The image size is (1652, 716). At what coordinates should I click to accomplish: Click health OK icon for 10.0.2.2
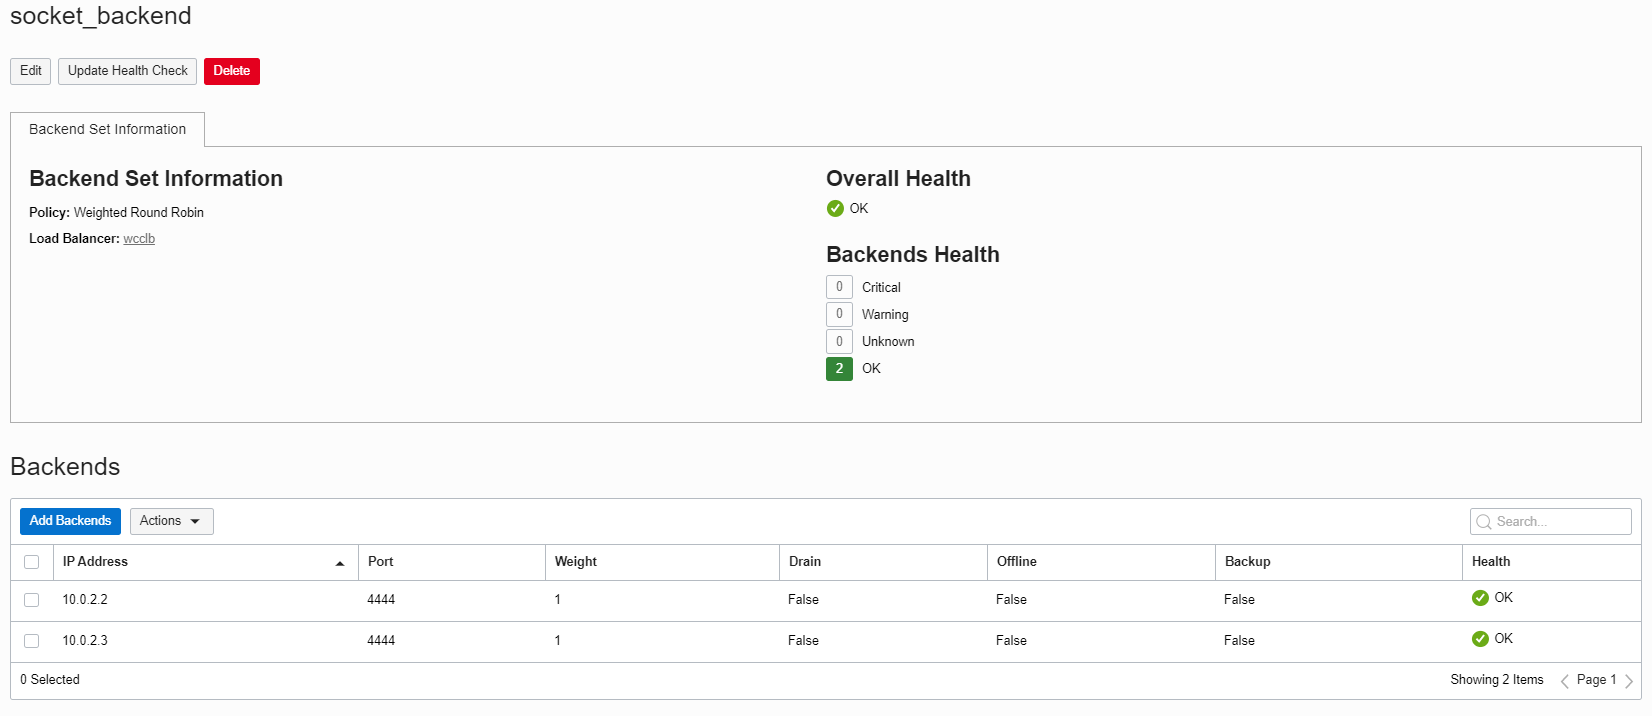pos(1480,598)
